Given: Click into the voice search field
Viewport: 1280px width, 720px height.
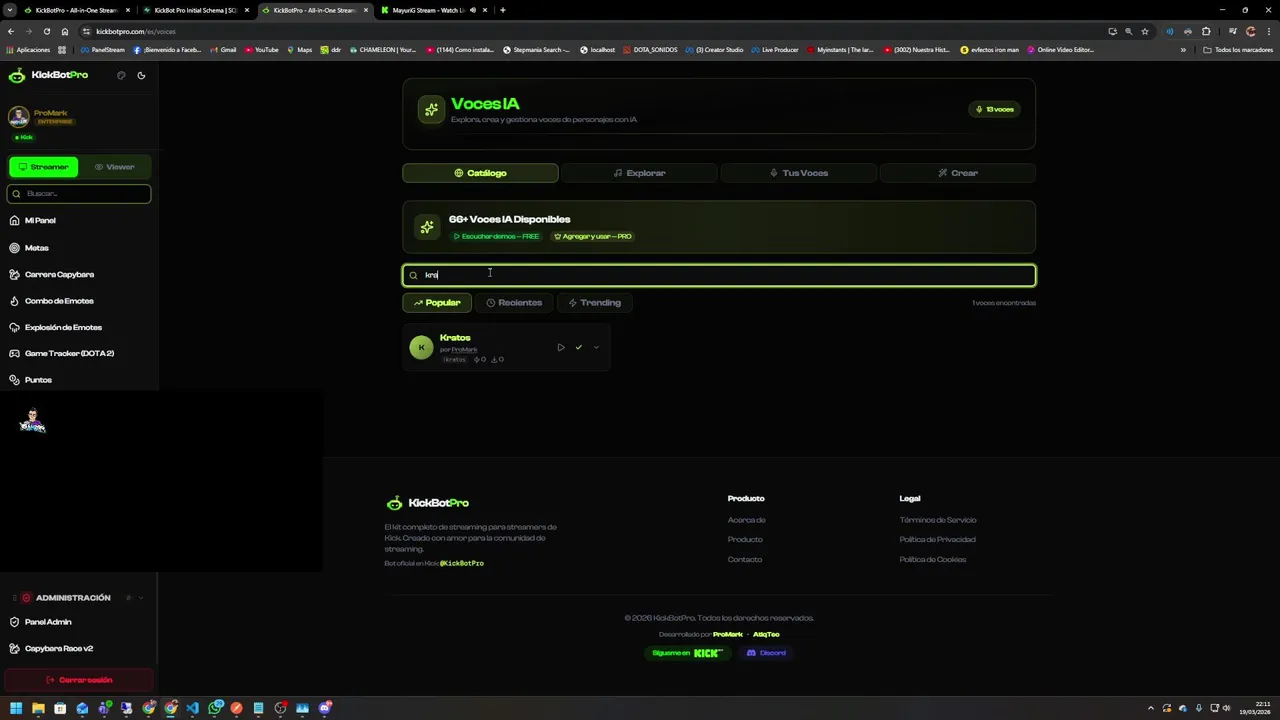Looking at the screenshot, I should (x=719, y=275).
